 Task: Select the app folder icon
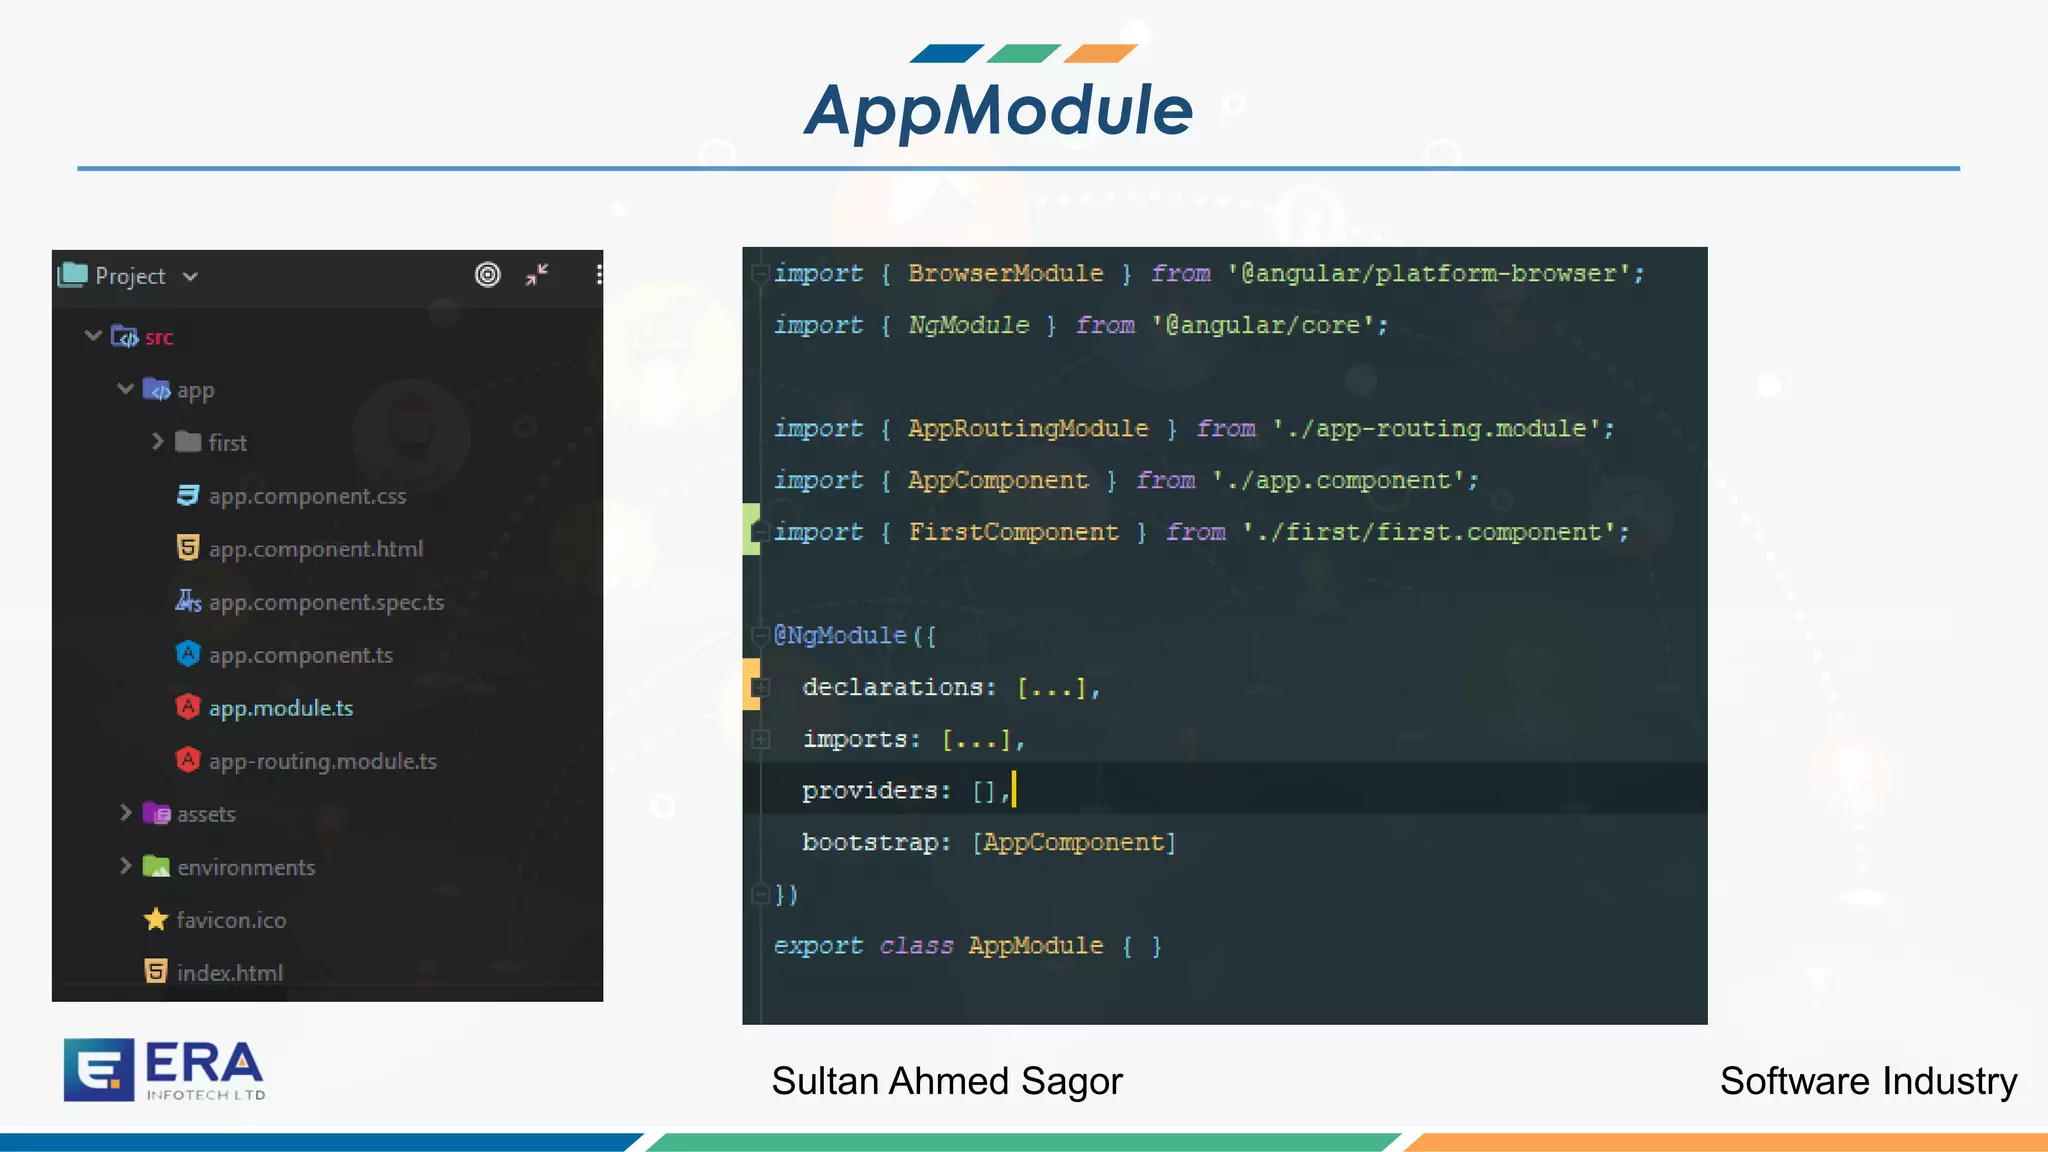point(156,389)
